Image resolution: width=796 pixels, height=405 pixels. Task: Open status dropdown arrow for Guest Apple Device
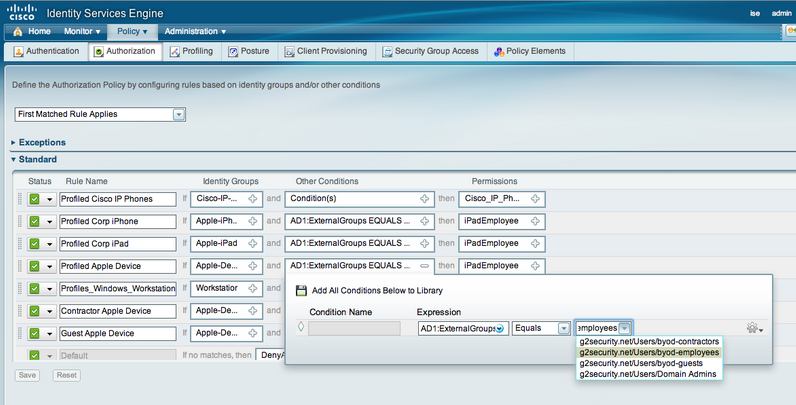coord(49,333)
